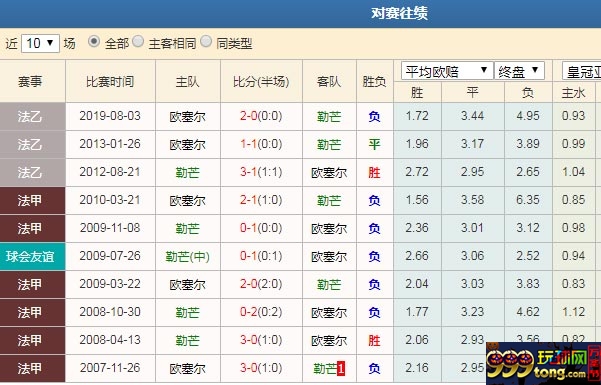Open the 2009-11-08 match score 0-1
The height and width of the screenshot is (385, 601).
click(249, 228)
